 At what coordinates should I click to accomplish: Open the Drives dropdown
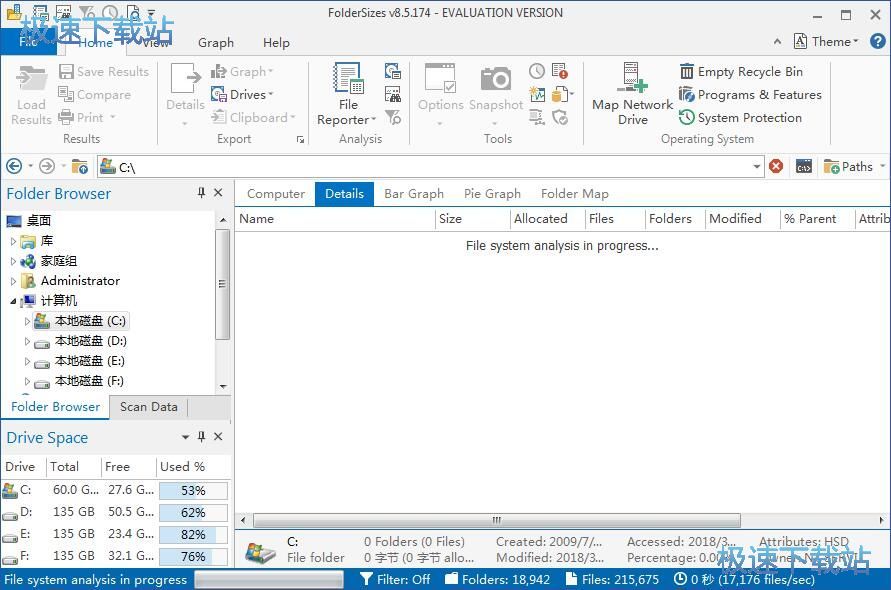pos(241,95)
